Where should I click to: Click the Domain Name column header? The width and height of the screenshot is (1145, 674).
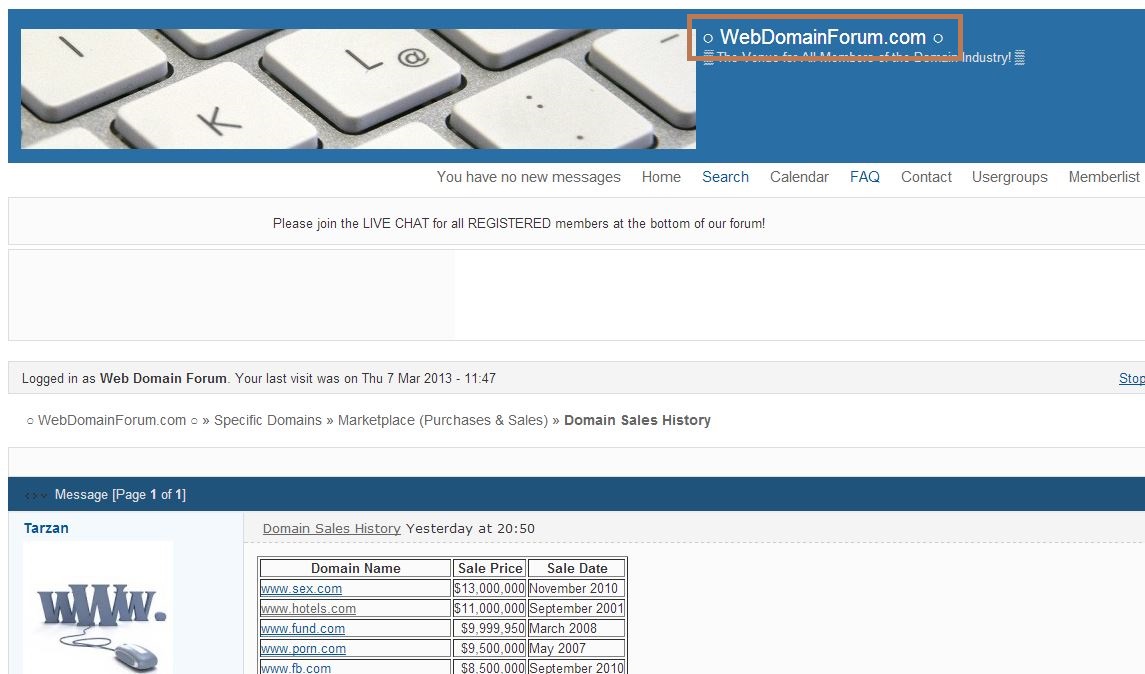[356, 568]
